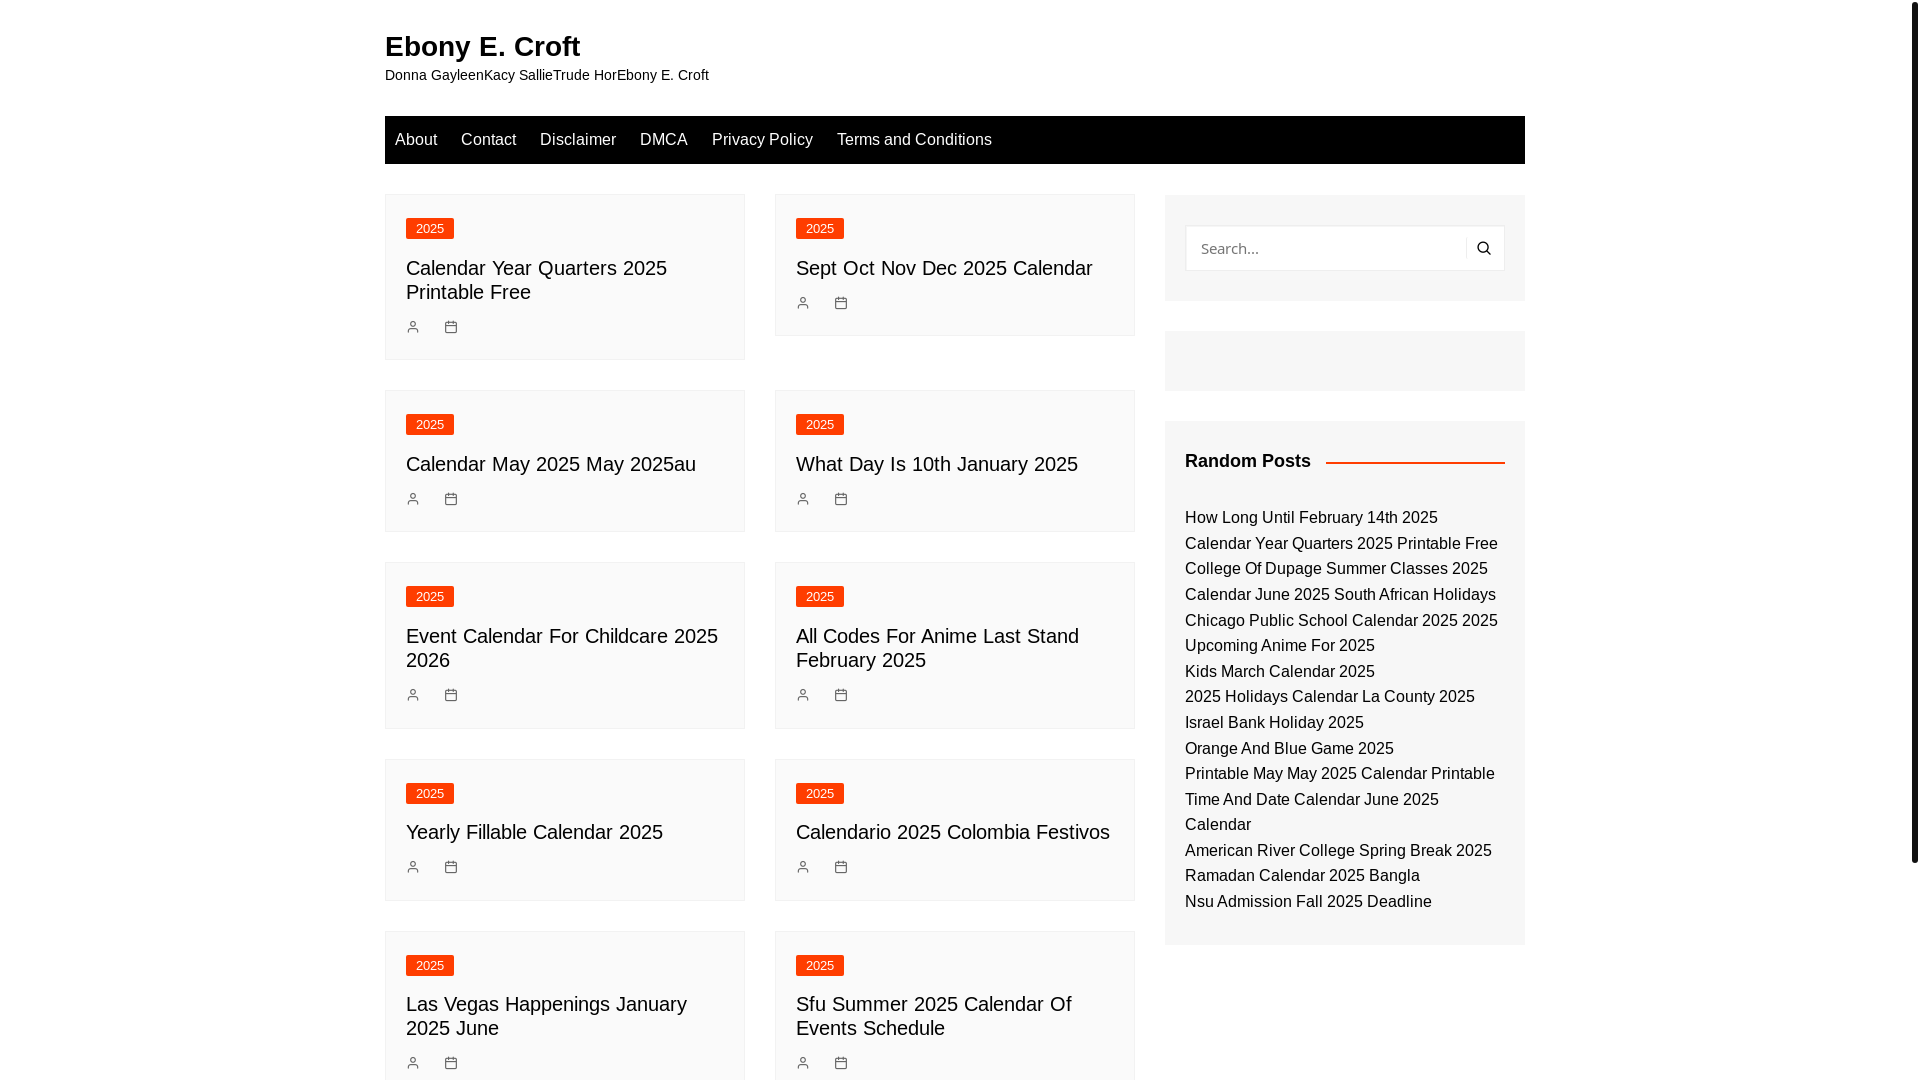Click calendar icon under Sept Oct Nov Dec post
This screenshot has height=1080, width=1920.
coord(841,303)
